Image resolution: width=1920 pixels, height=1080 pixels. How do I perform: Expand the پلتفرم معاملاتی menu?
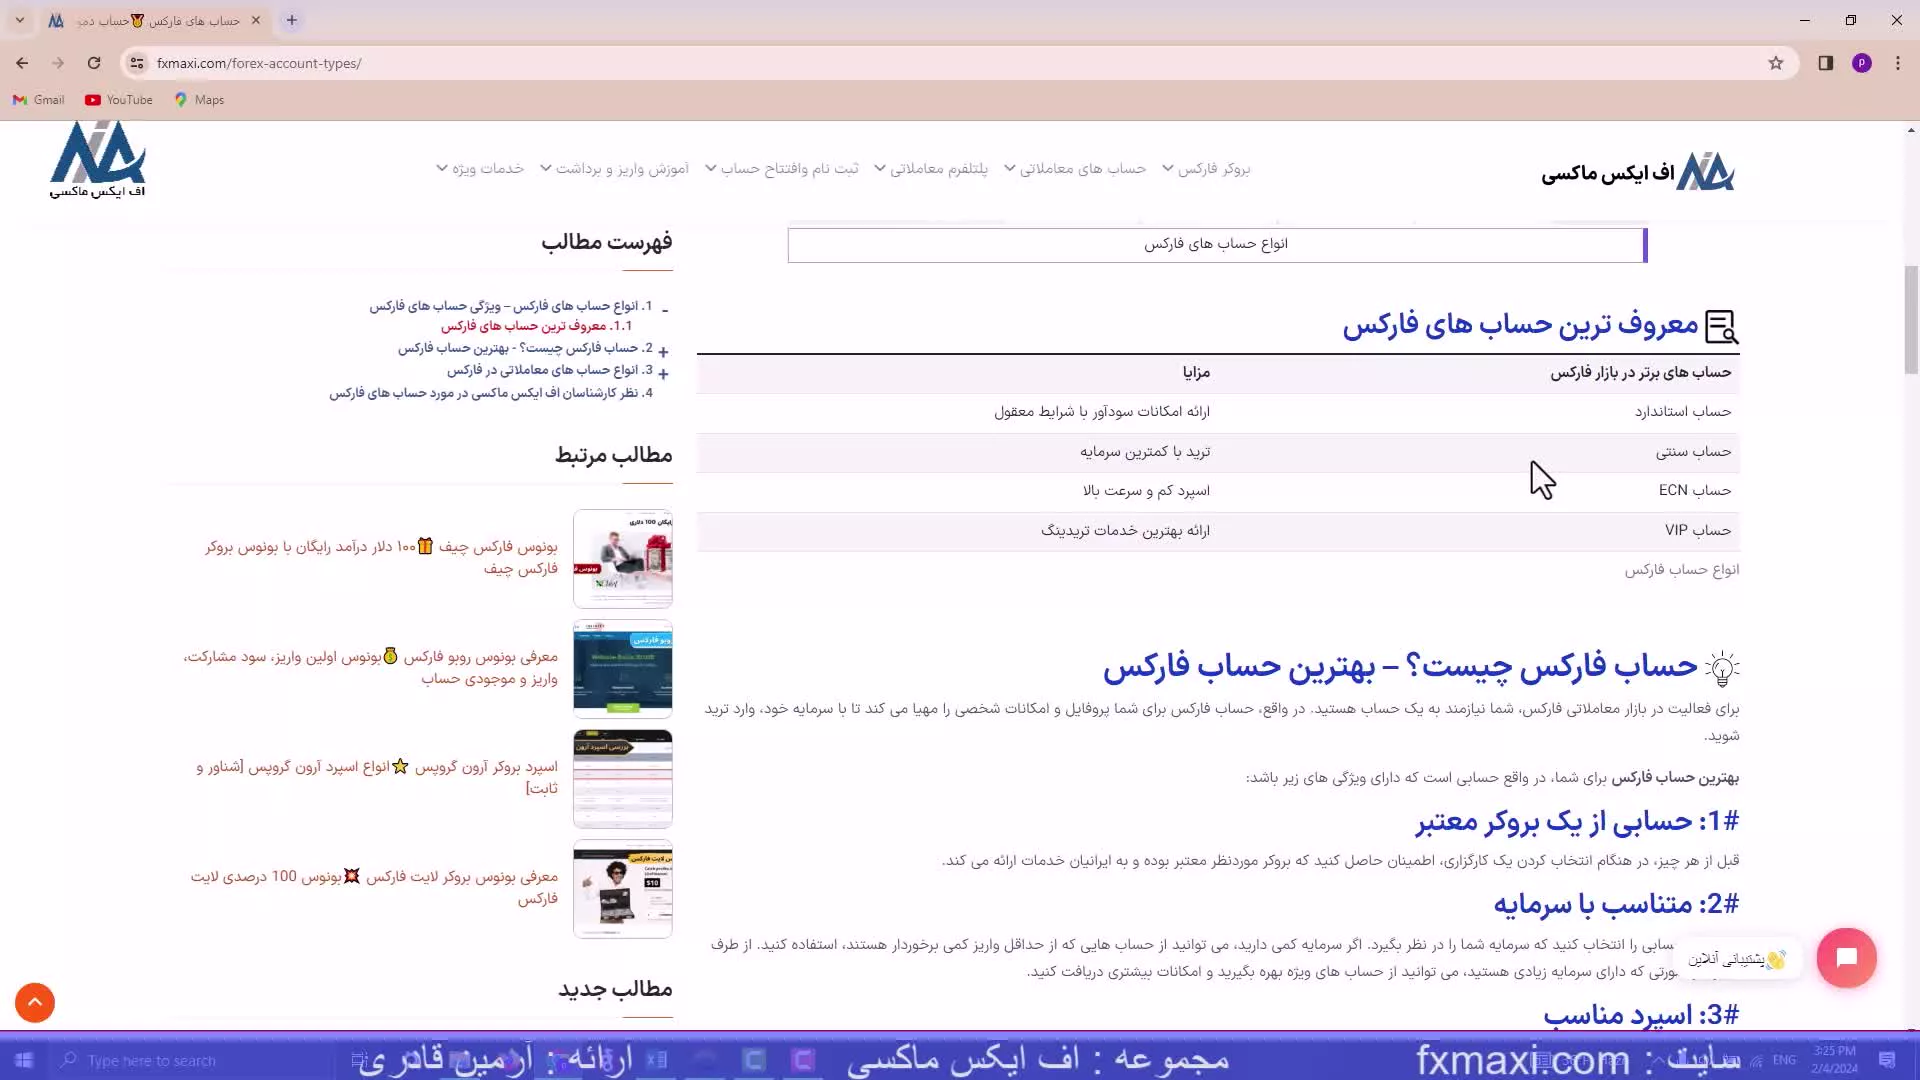931,168
